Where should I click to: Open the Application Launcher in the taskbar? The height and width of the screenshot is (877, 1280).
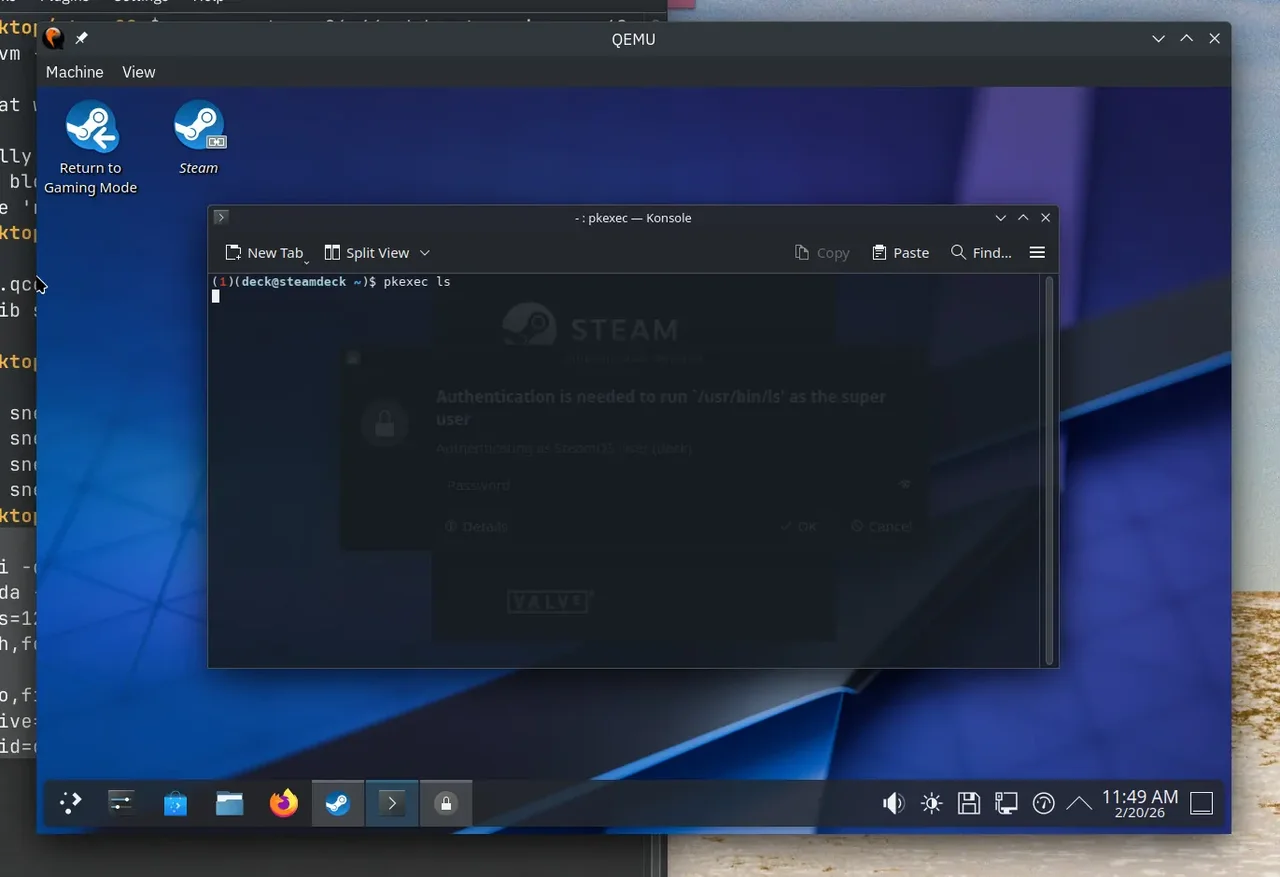click(x=70, y=803)
